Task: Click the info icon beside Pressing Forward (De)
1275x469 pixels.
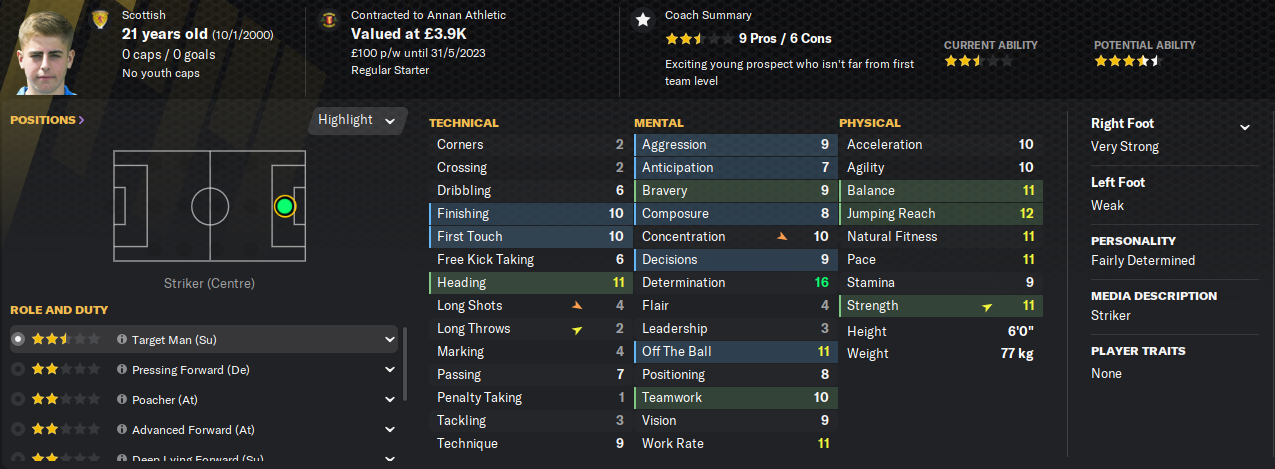Action: (122, 370)
